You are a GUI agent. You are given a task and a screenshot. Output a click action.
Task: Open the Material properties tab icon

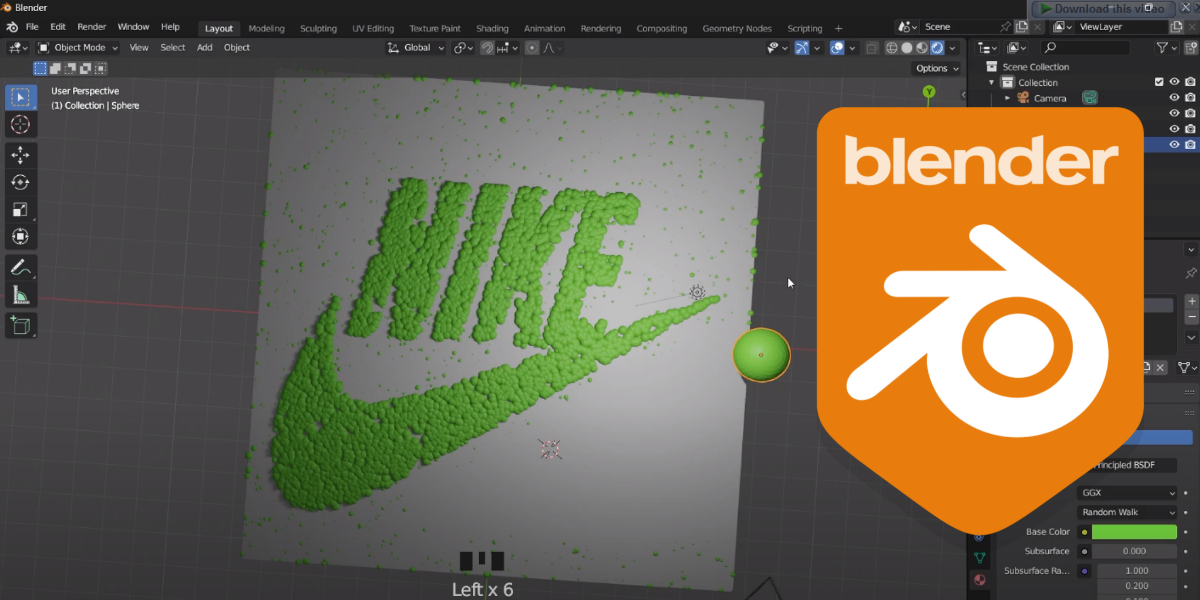[x=979, y=579]
